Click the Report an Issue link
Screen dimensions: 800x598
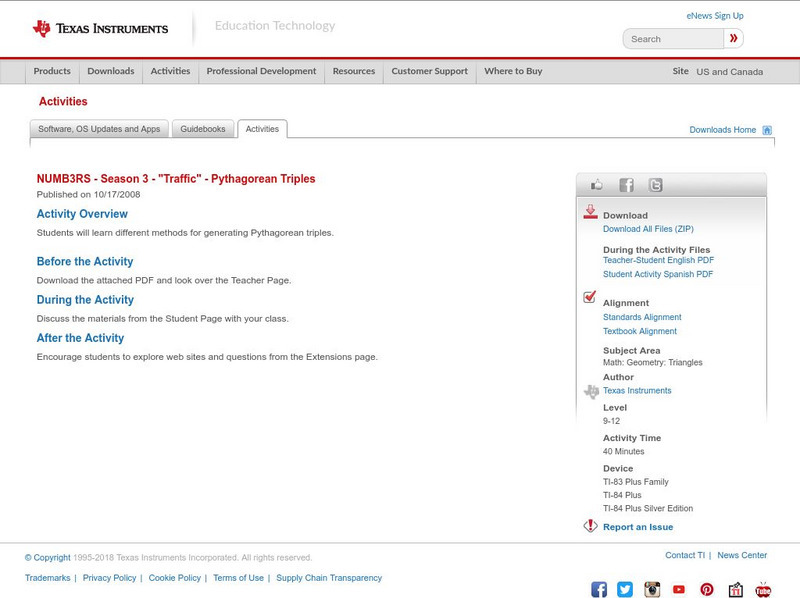(638, 527)
